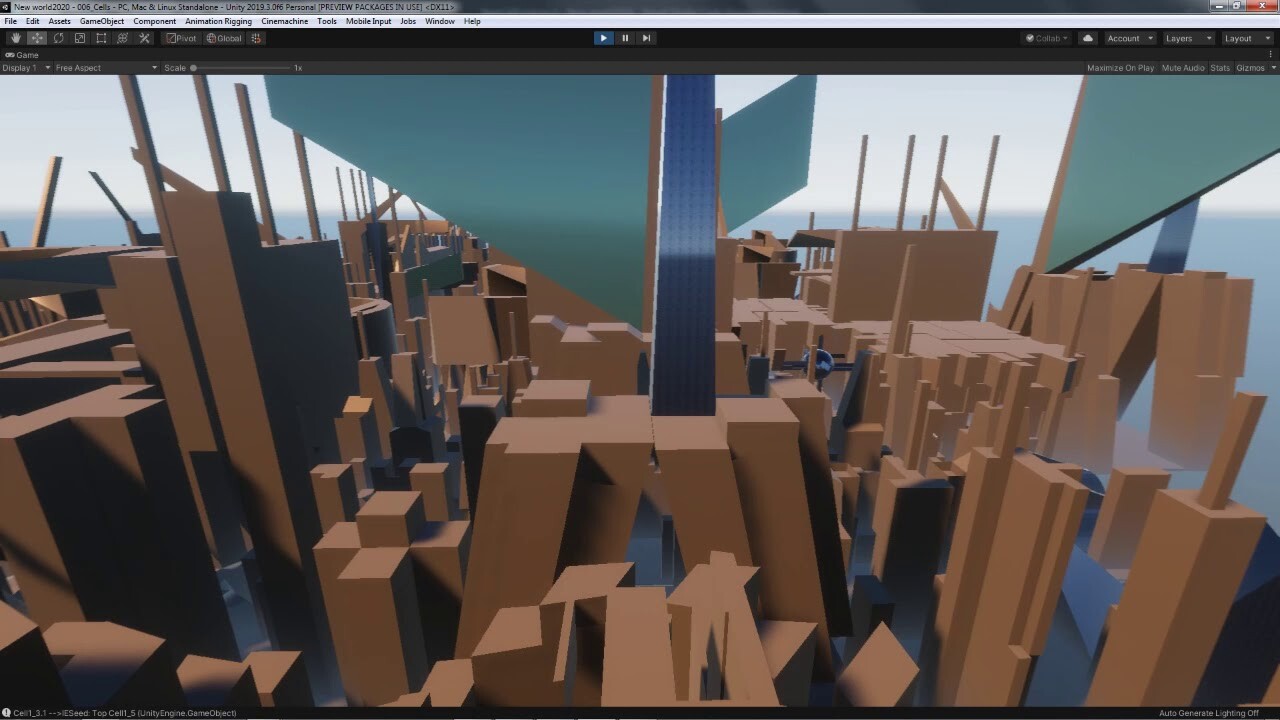Enable Mute Audio in Game view
Viewport: 1280px width, 720px height.
[1182, 68]
